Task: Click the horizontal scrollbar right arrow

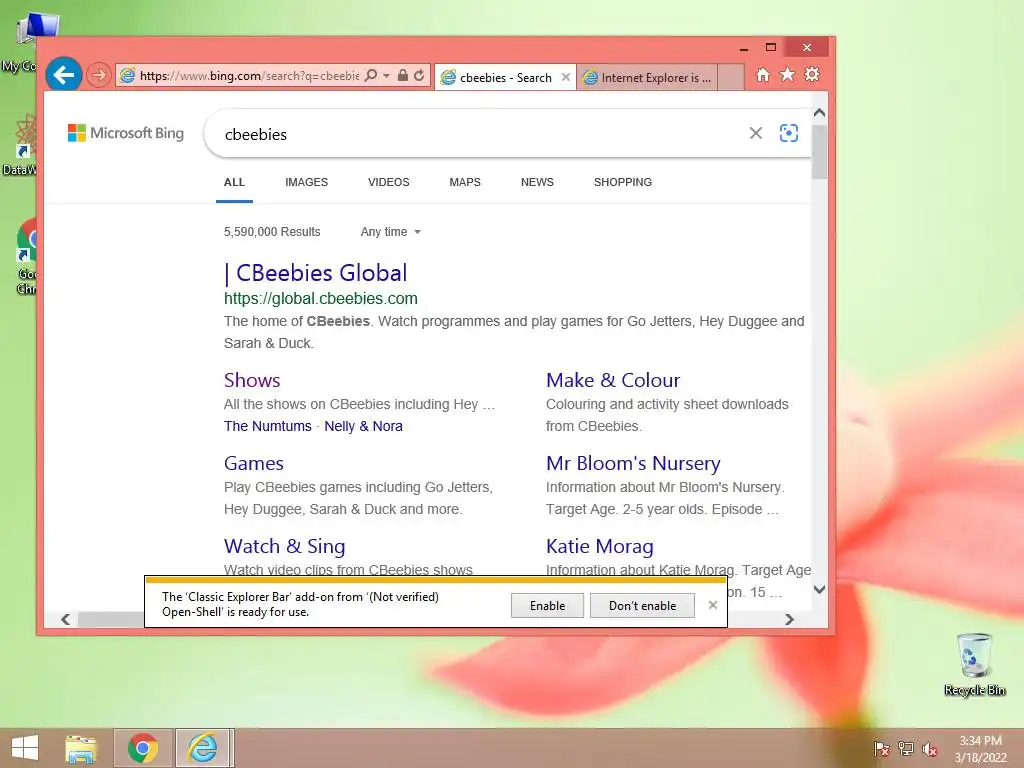Action: click(789, 618)
